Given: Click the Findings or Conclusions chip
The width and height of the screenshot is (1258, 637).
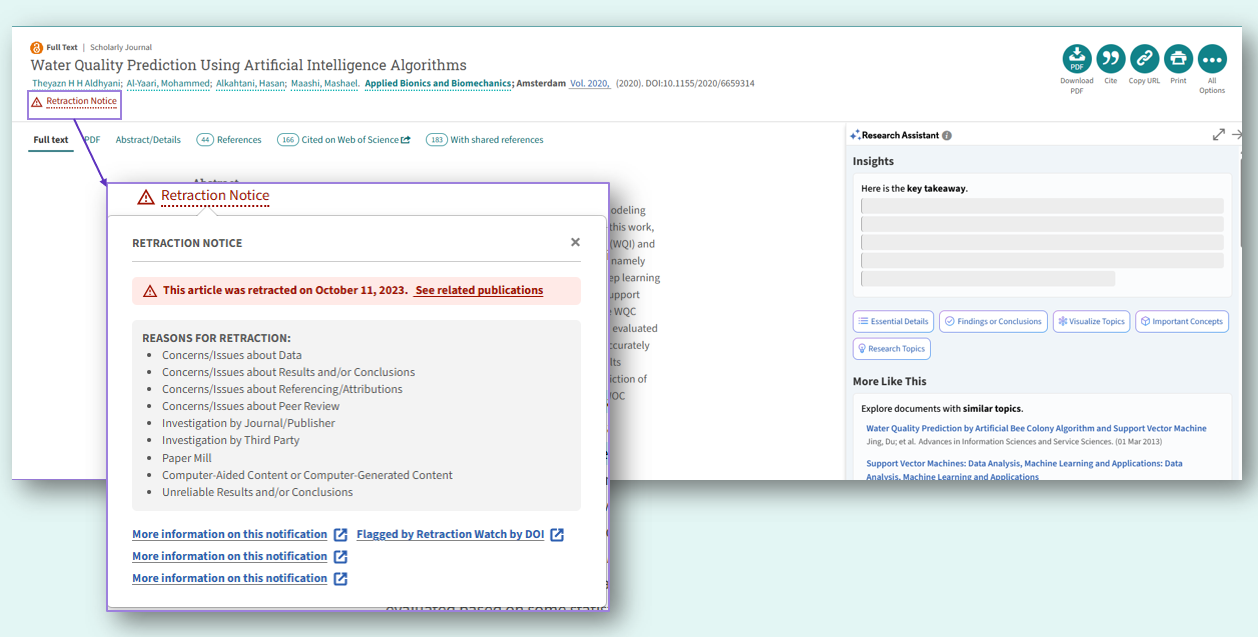Looking at the screenshot, I should coord(994,322).
